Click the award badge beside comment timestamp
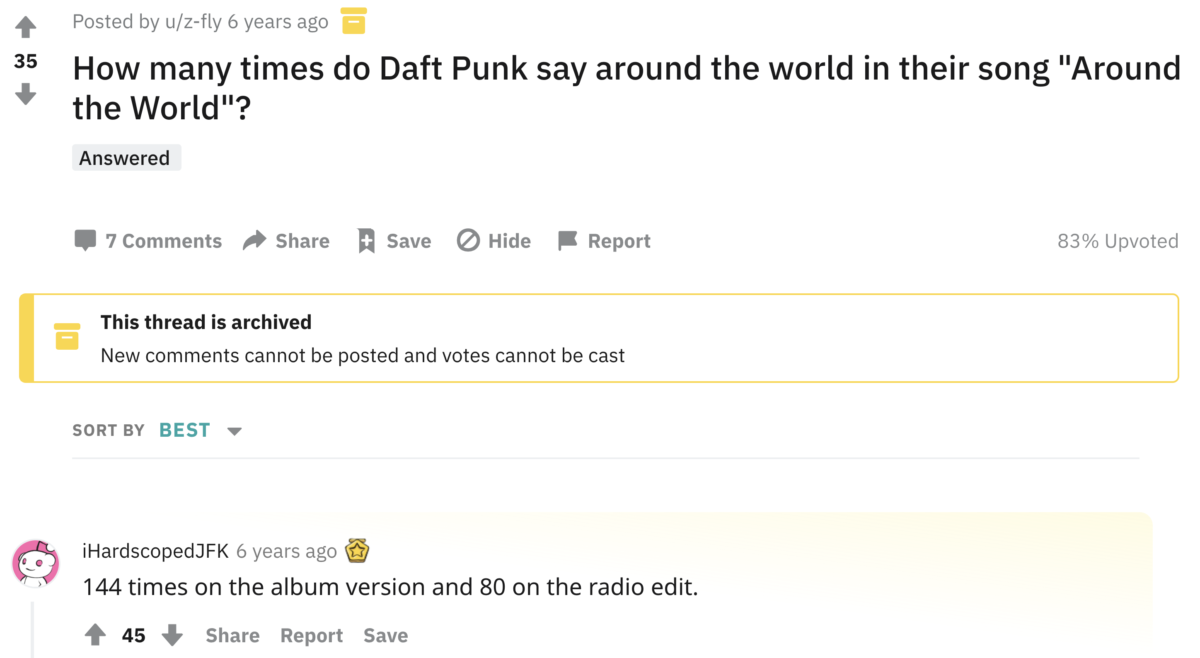1200x658 pixels. (x=357, y=550)
